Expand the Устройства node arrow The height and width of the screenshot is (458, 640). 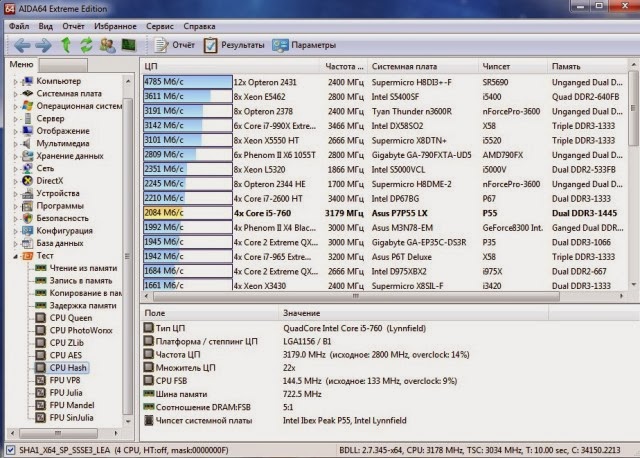(15, 194)
